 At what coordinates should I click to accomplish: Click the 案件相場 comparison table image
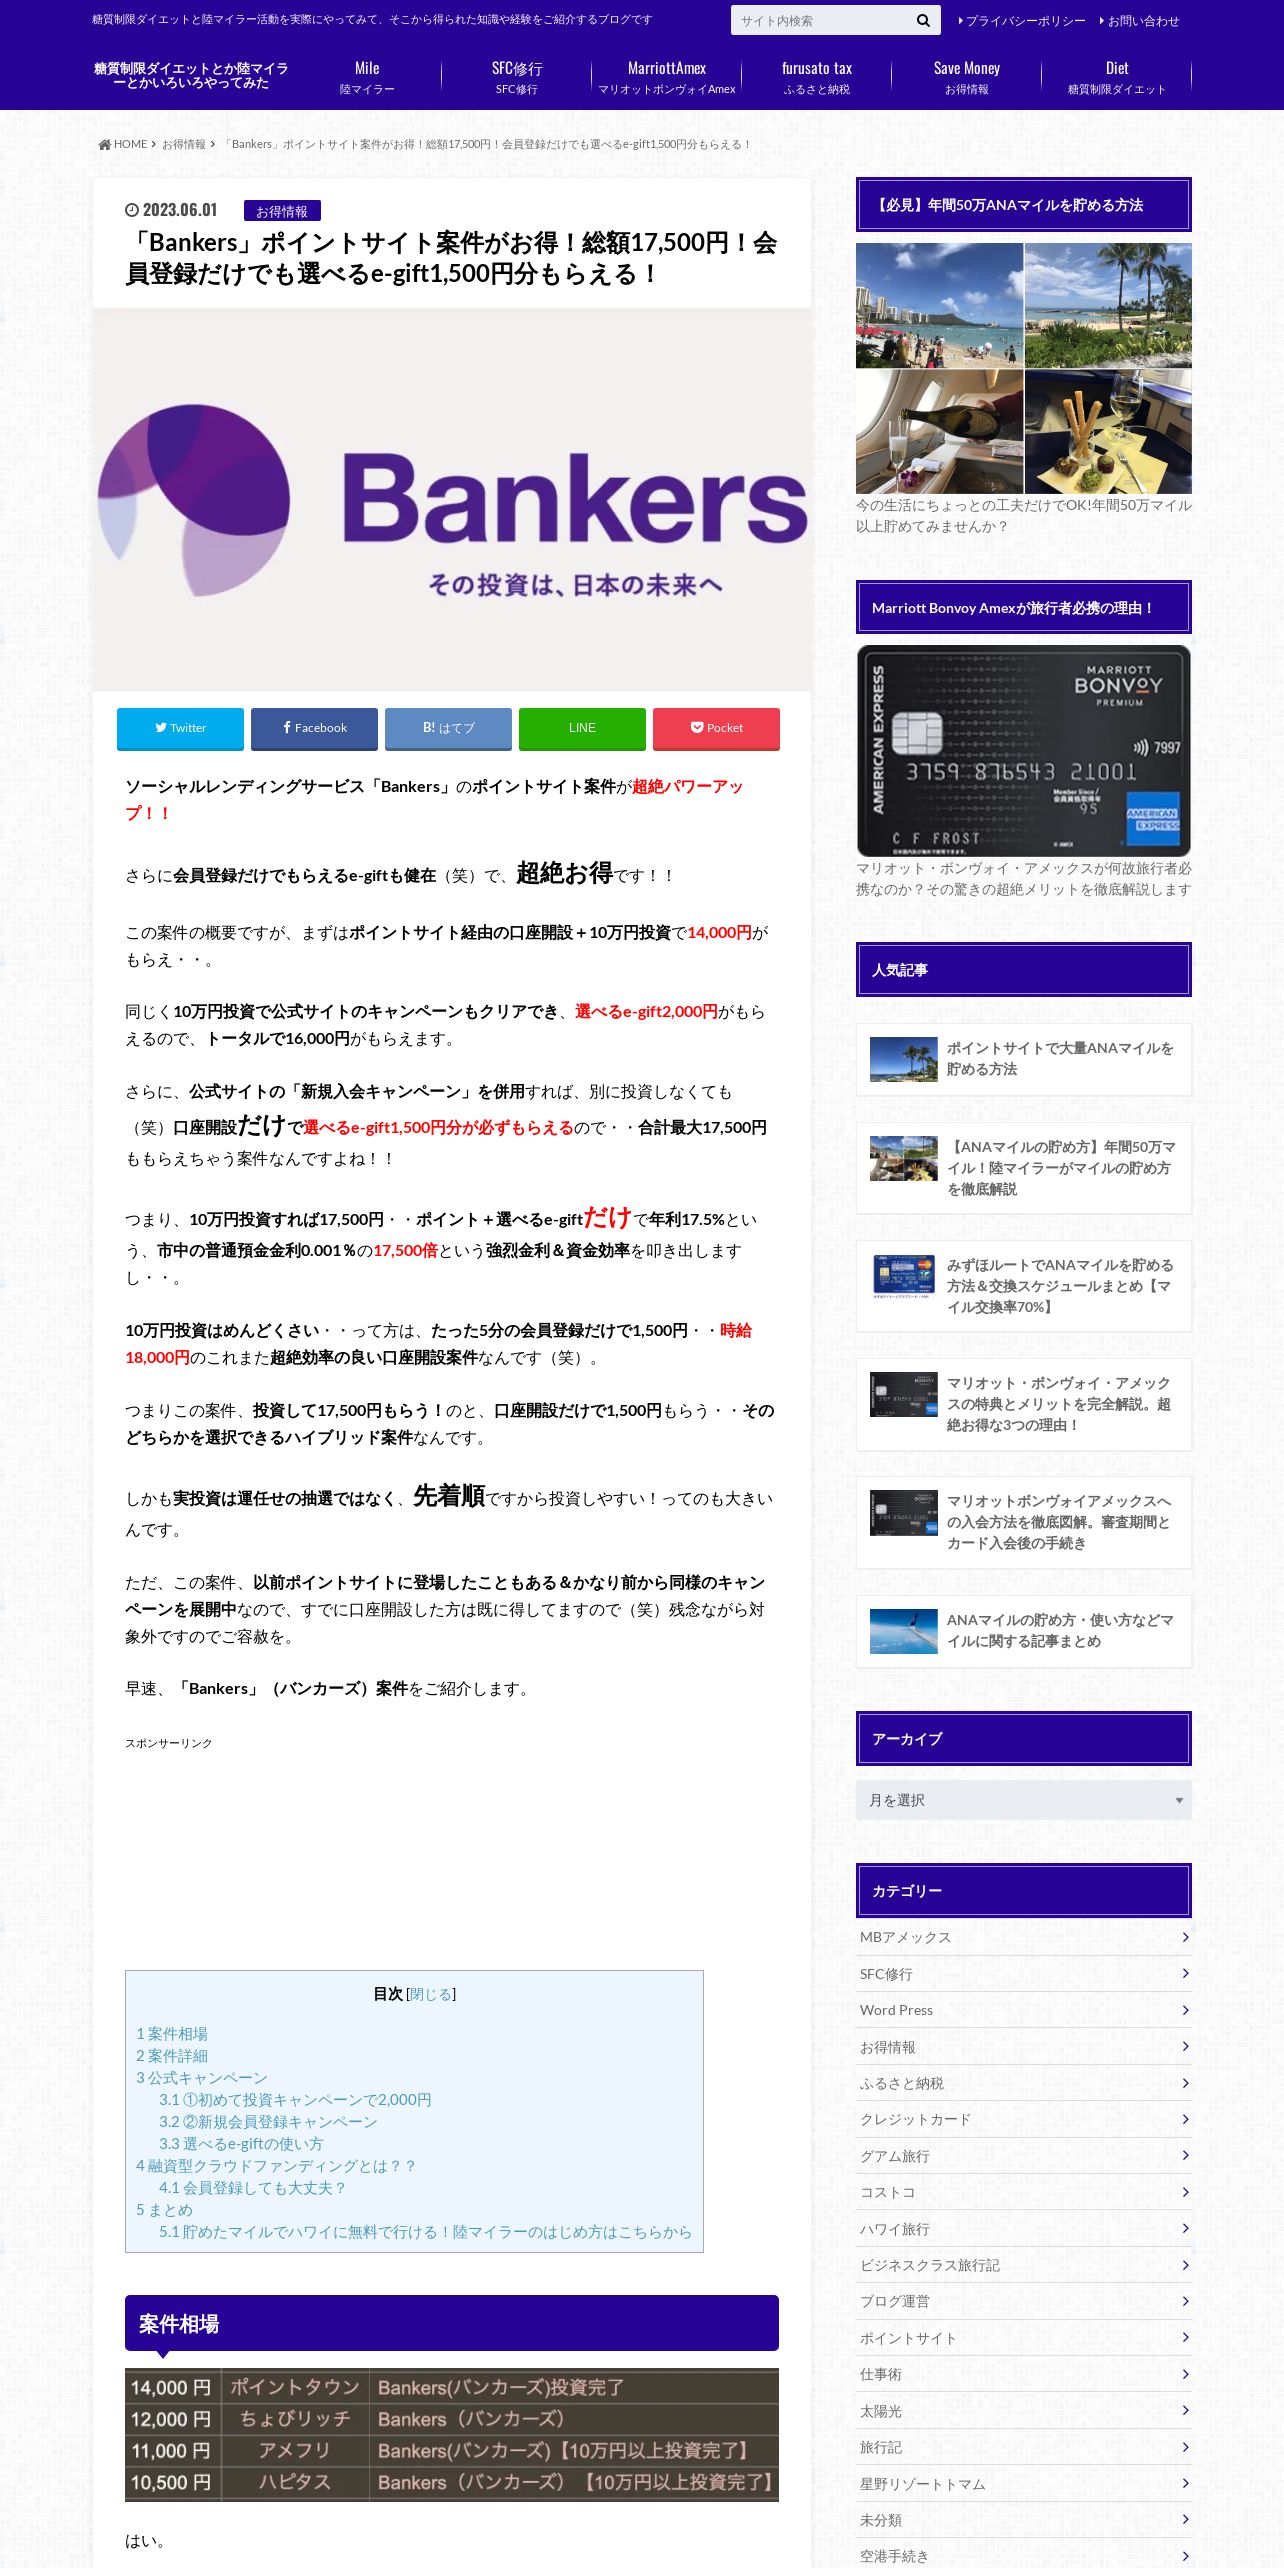[x=452, y=2435]
